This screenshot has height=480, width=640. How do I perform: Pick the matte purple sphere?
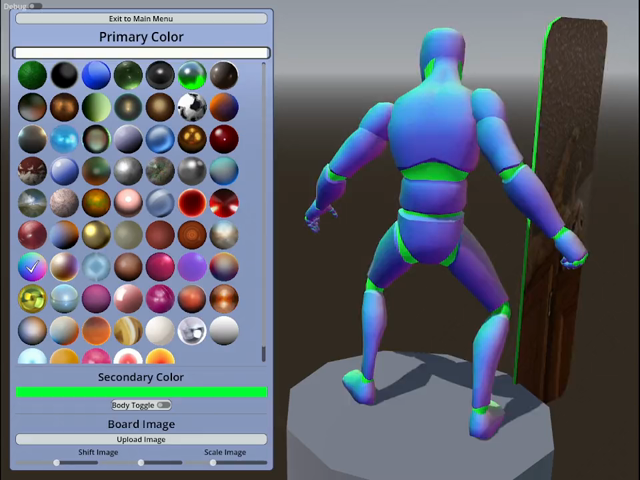click(x=192, y=267)
